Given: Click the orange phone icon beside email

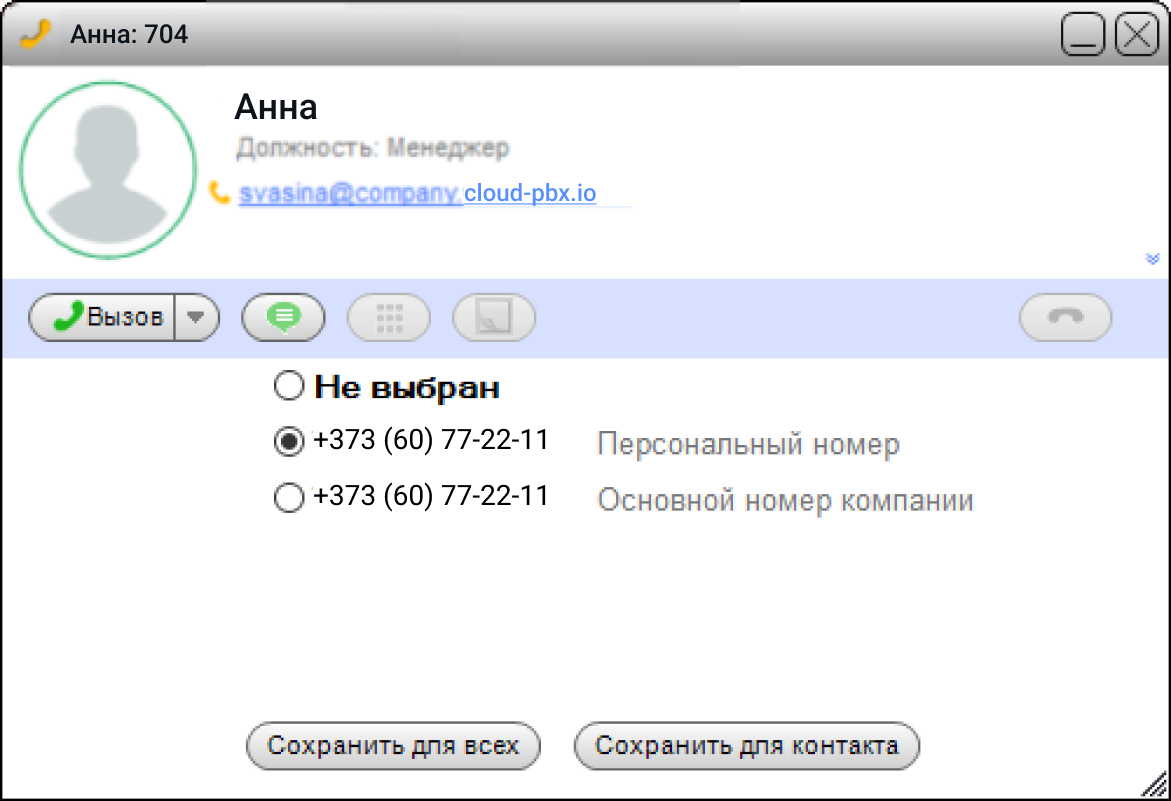Looking at the screenshot, I should coord(220,192).
